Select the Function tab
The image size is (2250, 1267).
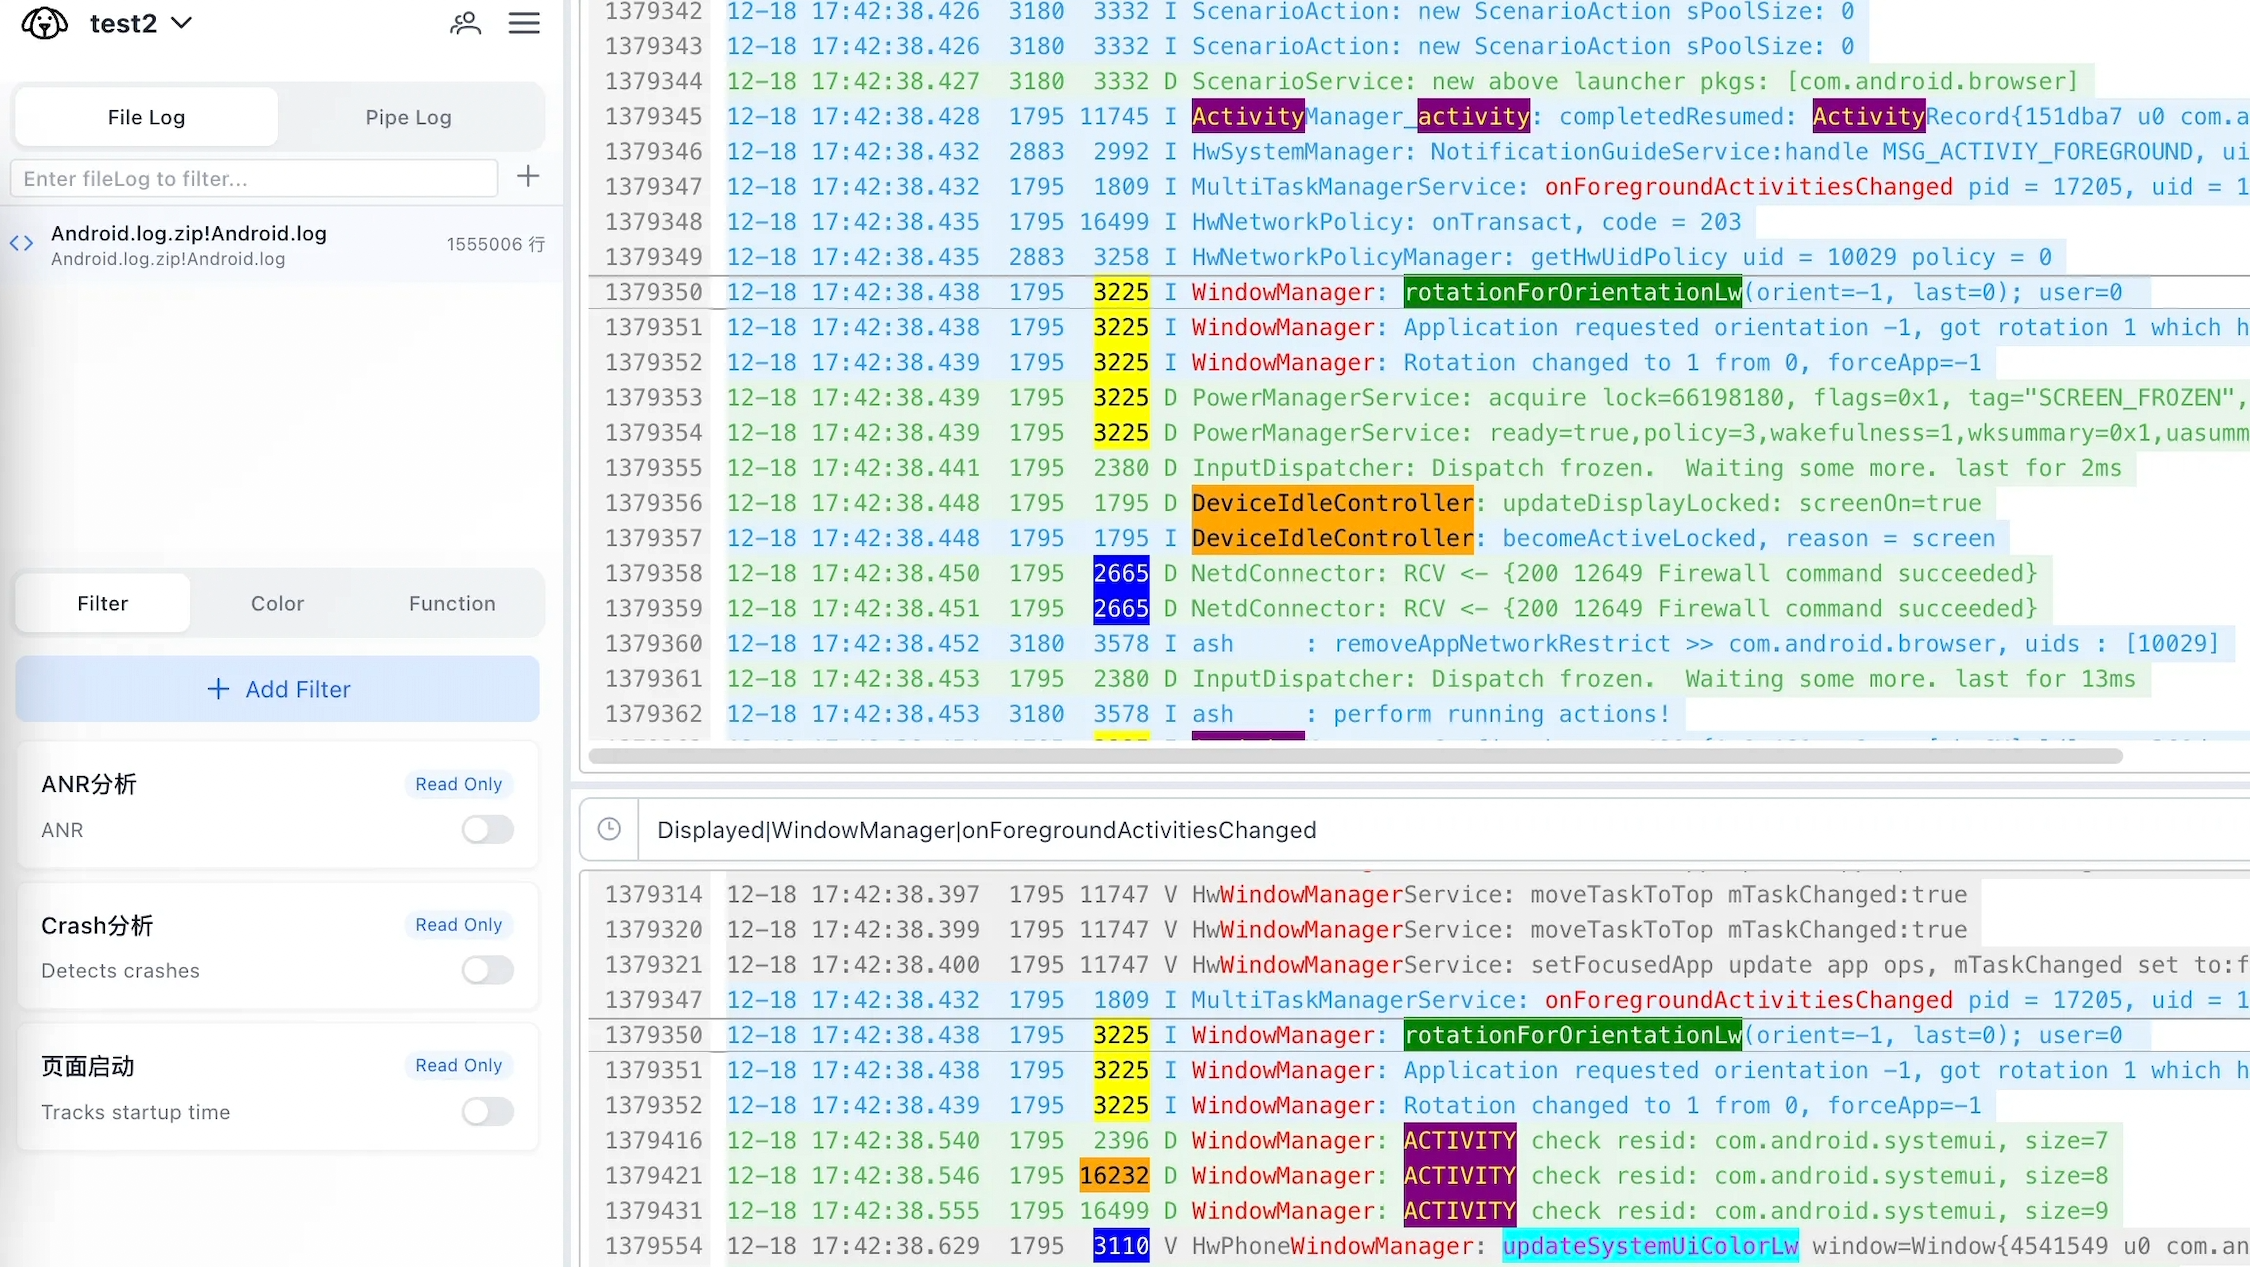coord(452,603)
